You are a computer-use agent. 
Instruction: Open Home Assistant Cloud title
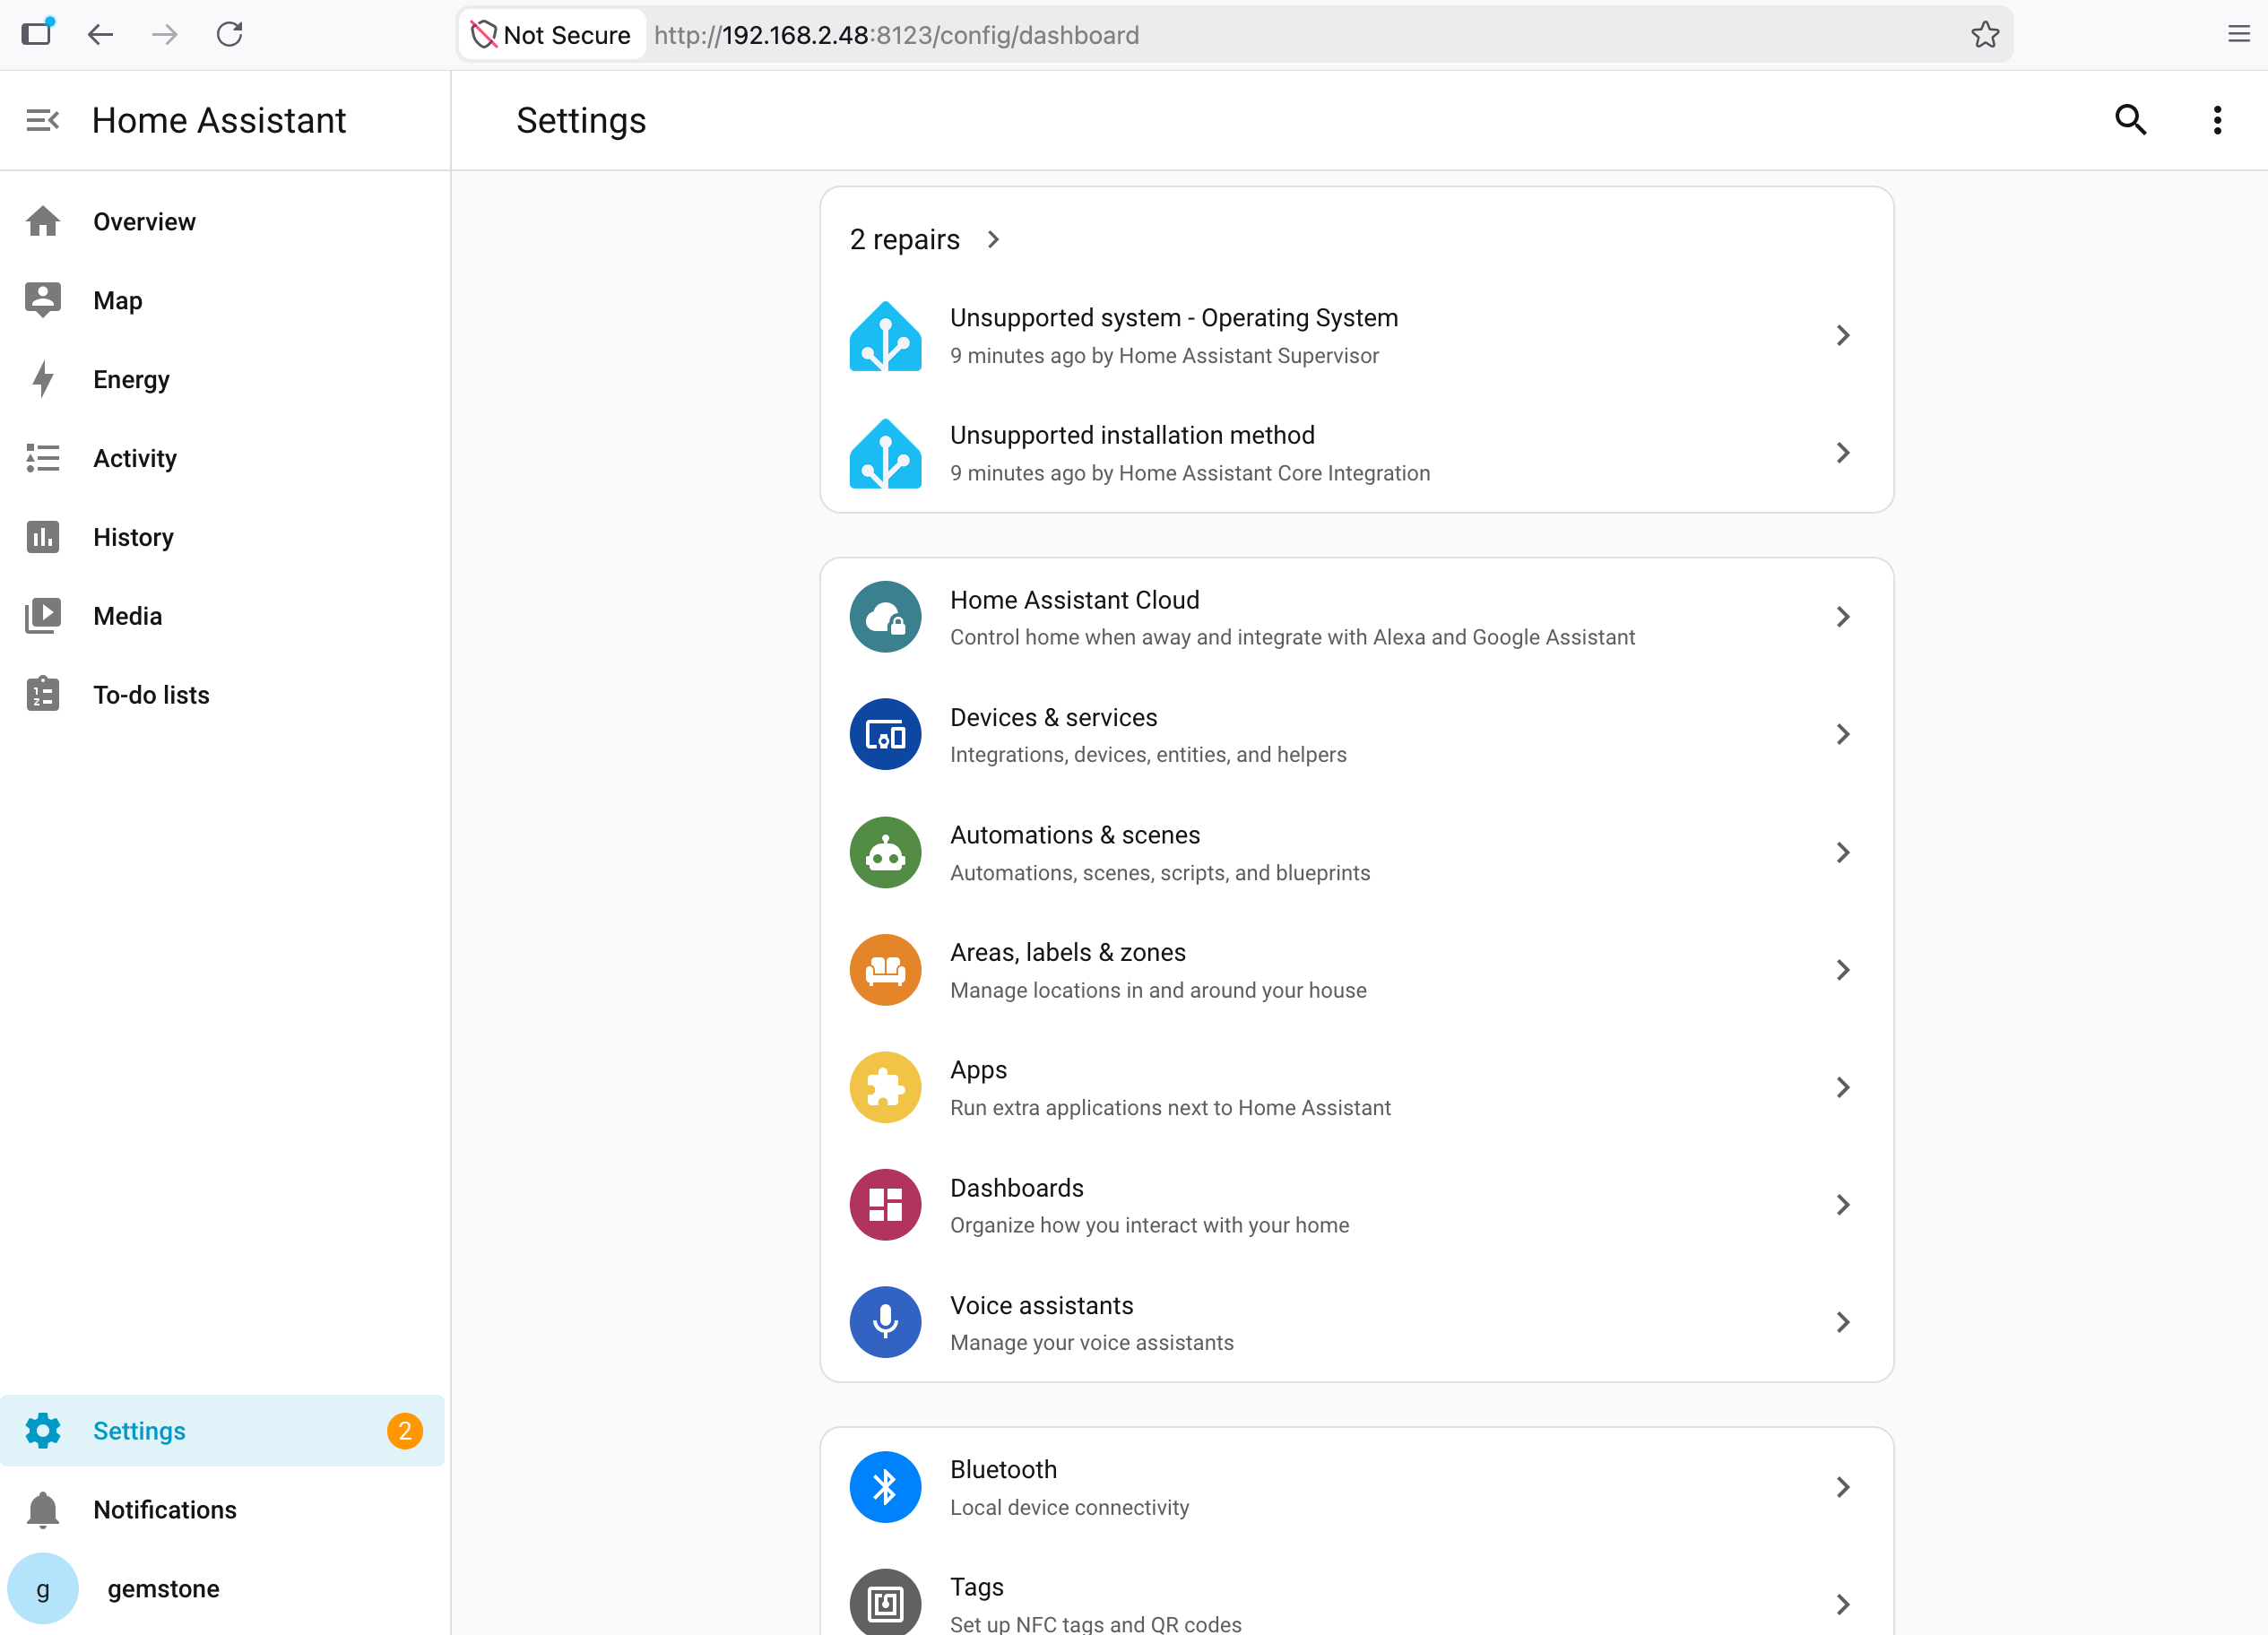tap(1074, 600)
